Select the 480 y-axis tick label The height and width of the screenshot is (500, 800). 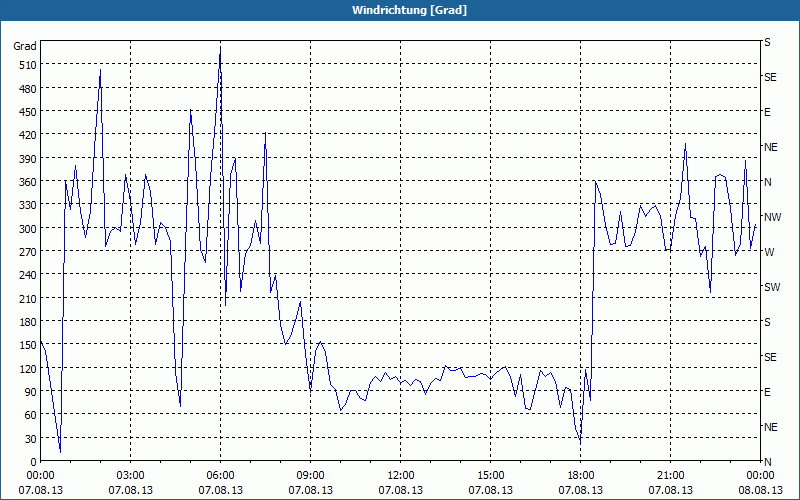(x=28, y=89)
